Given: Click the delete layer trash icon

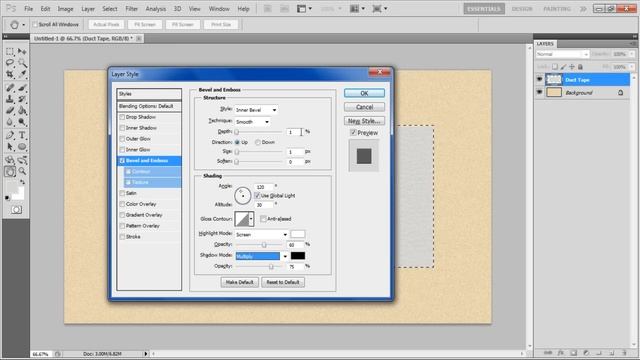Looking at the screenshot, I should tap(624, 353).
